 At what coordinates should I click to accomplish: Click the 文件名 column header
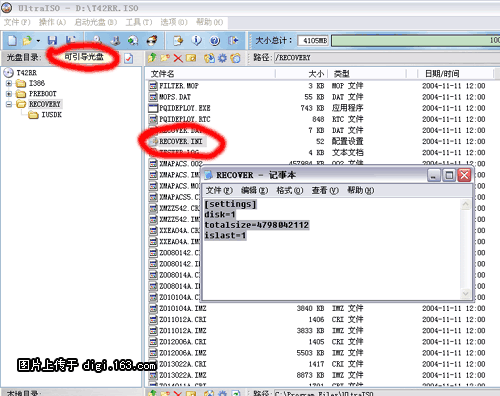(211, 74)
